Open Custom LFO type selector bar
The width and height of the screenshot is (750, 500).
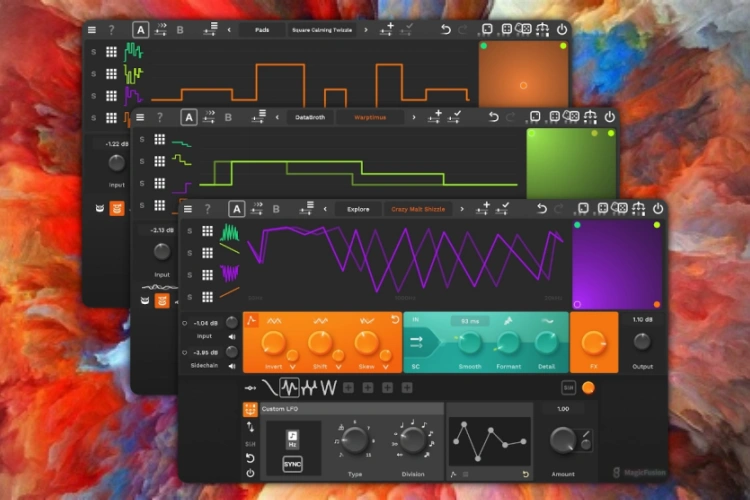pos(352,409)
